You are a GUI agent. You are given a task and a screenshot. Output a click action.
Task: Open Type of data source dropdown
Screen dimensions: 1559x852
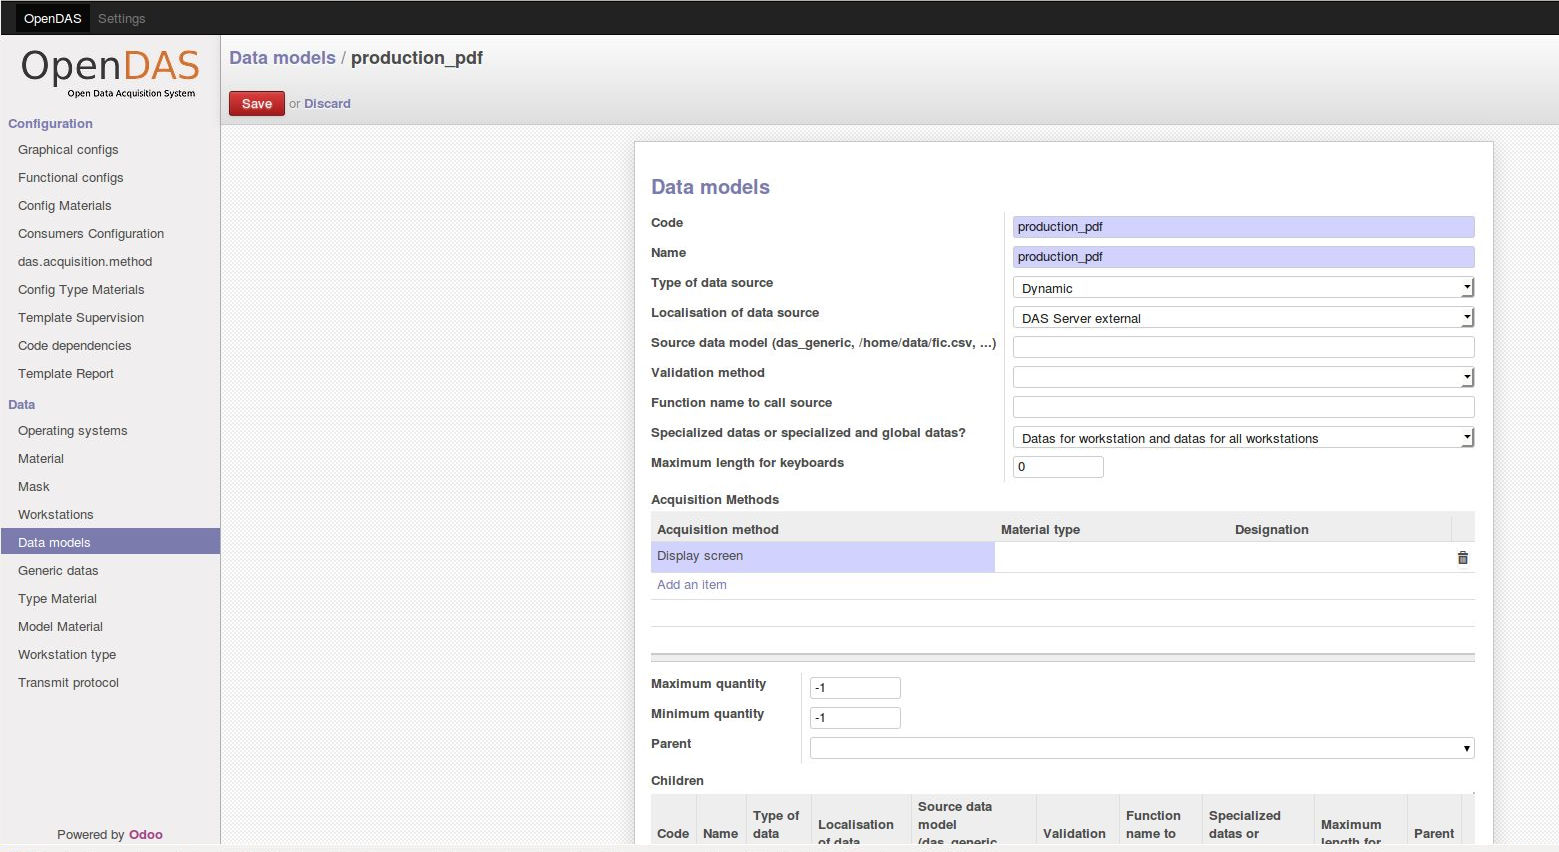(1243, 288)
